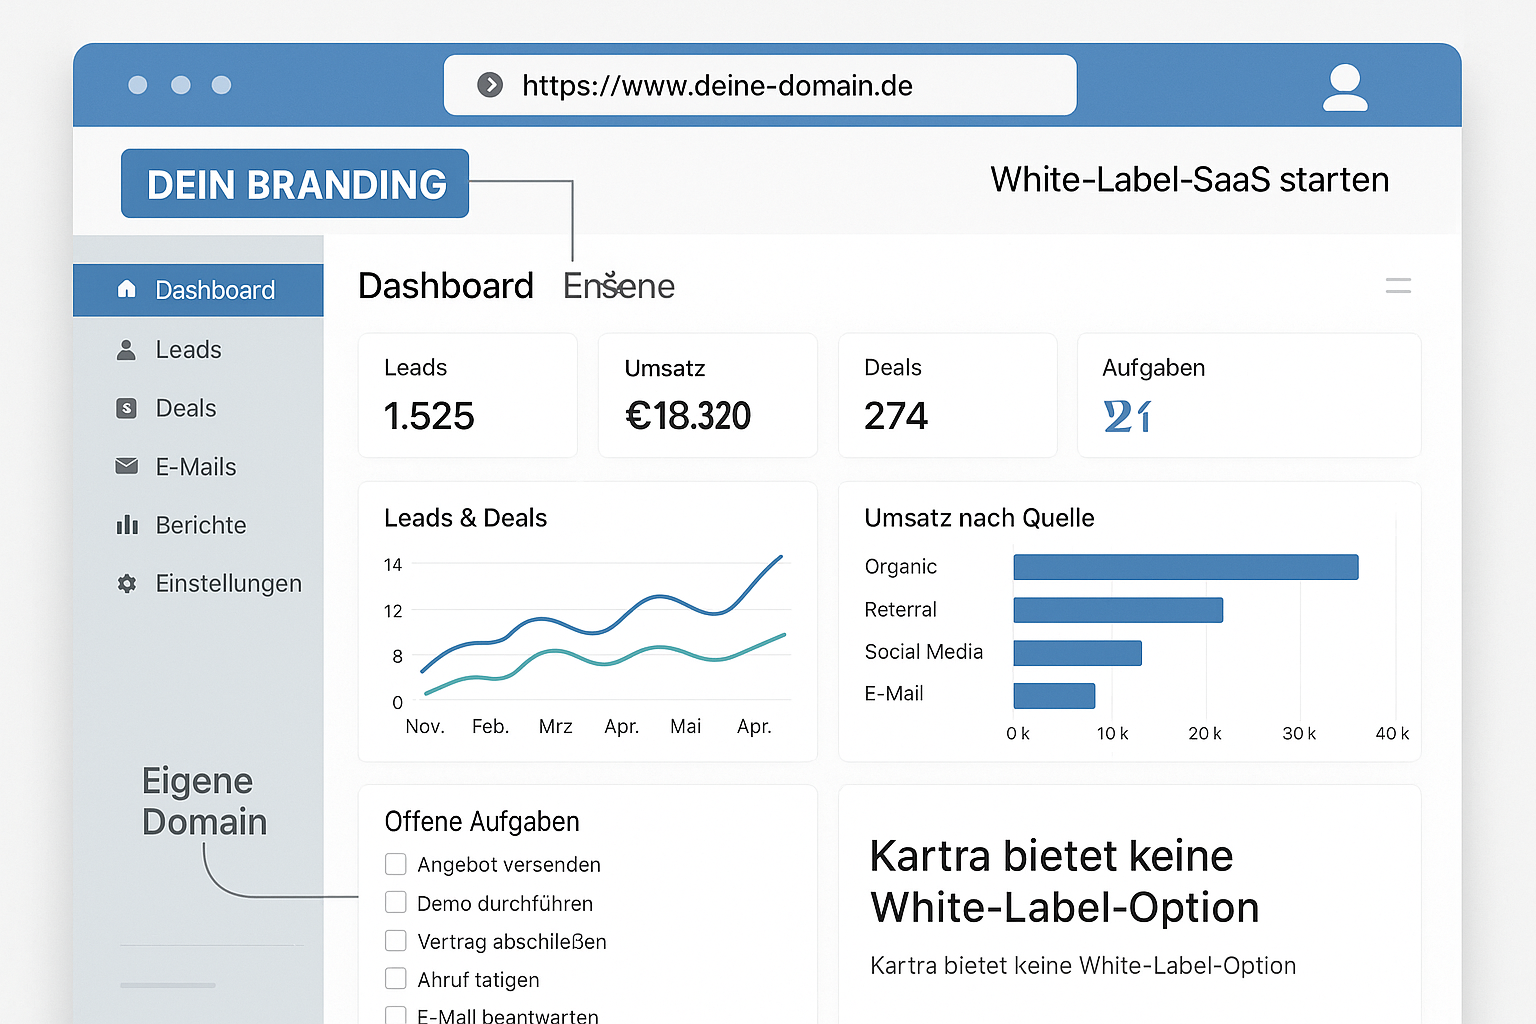Check the Demo durchführen task

tap(396, 902)
